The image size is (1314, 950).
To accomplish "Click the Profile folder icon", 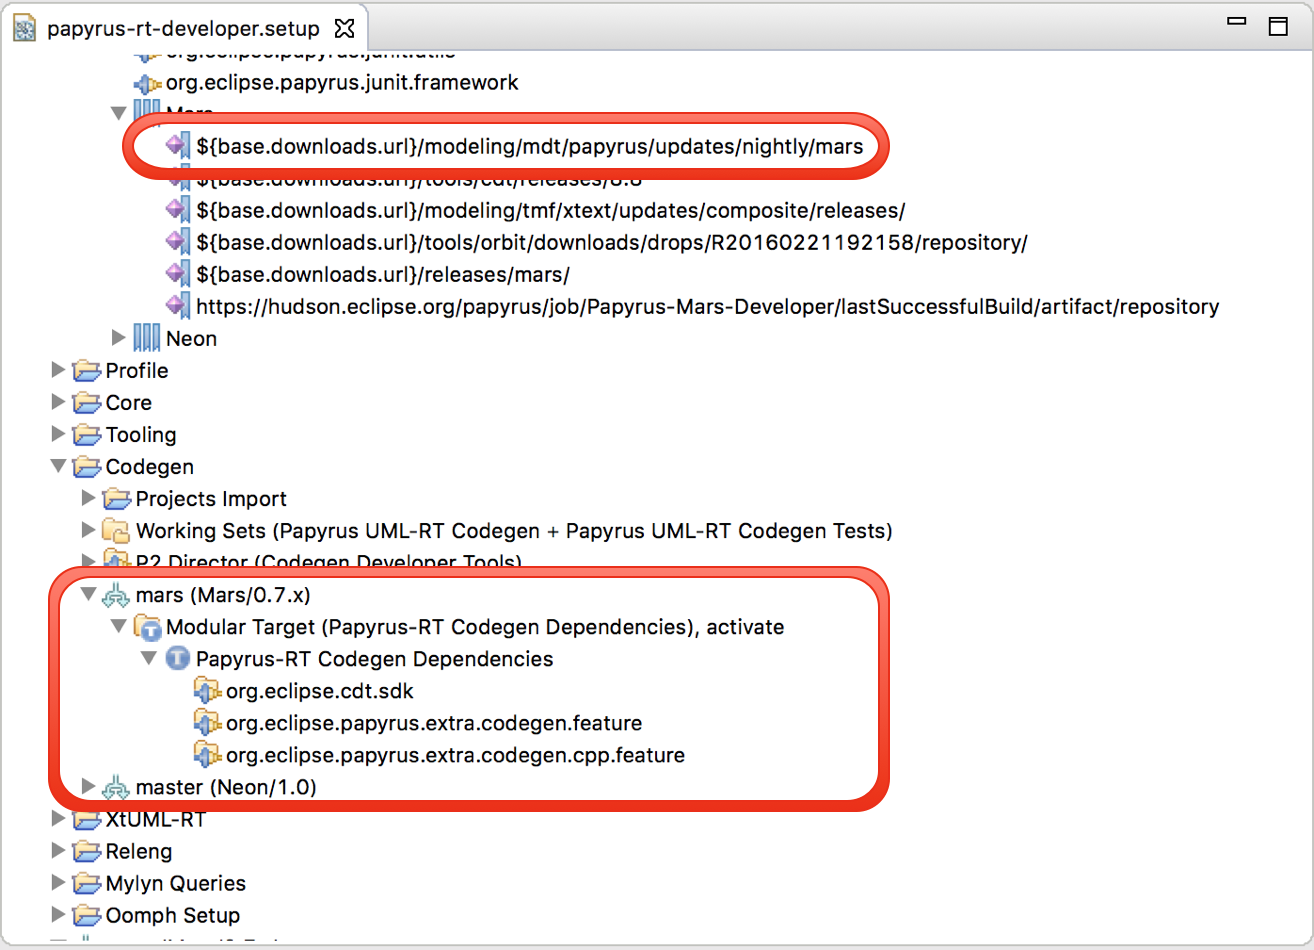I will point(87,371).
